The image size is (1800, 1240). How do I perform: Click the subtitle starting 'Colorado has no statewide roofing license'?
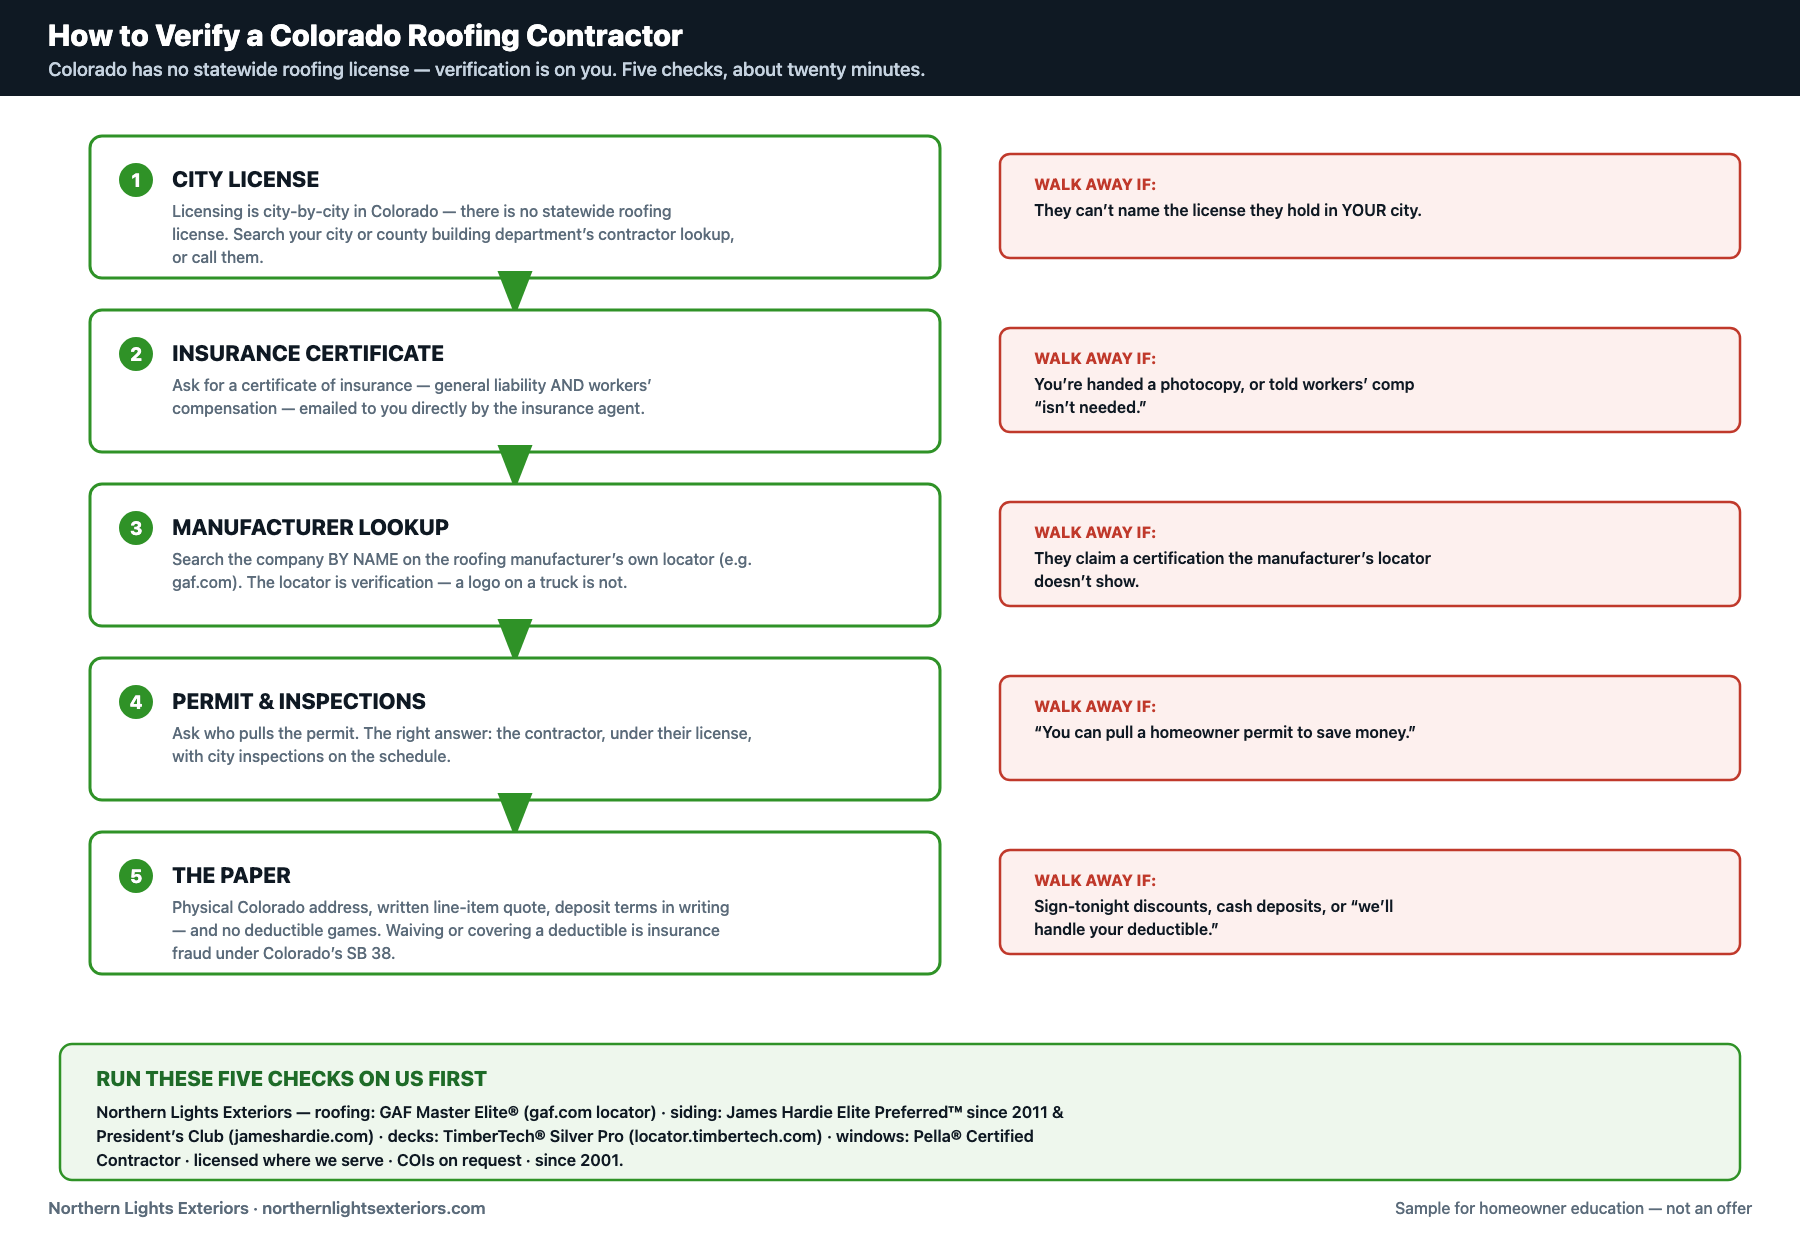486,70
